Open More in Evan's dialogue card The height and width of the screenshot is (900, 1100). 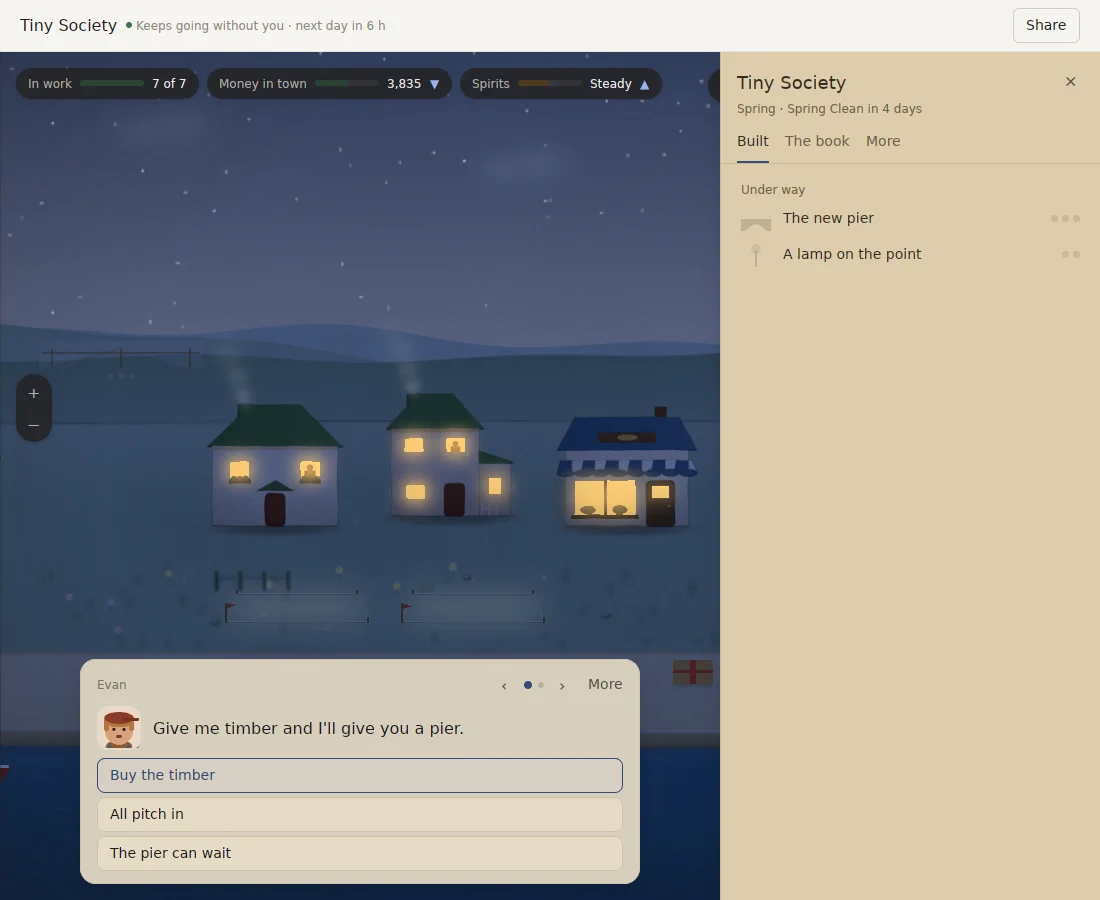pos(605,684)
